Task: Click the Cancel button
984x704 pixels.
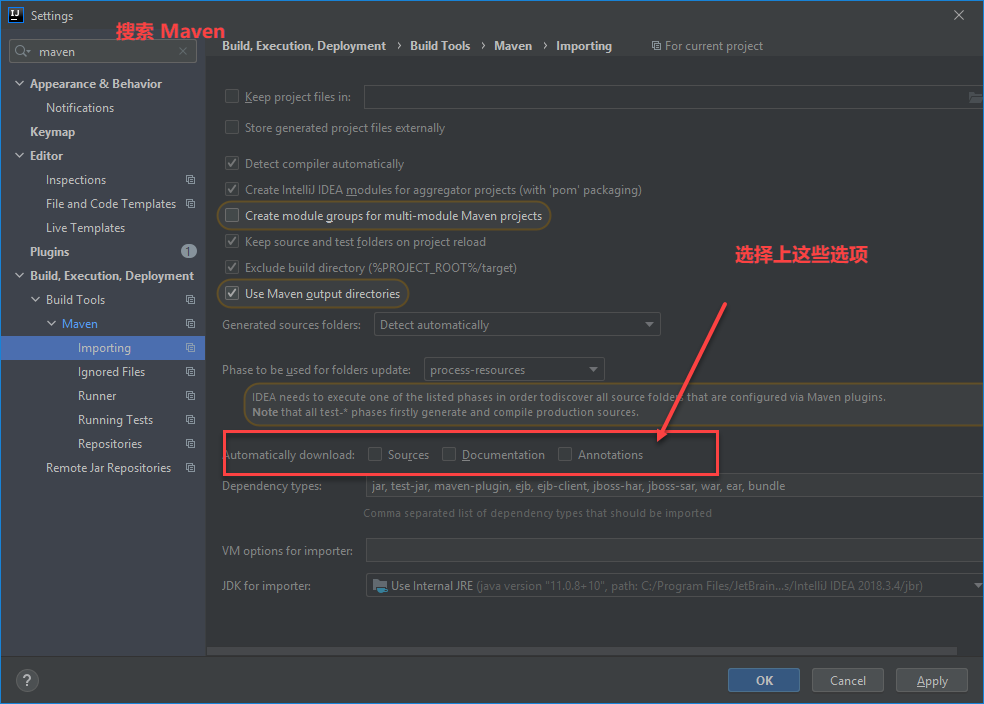Action: coord(848,680)
